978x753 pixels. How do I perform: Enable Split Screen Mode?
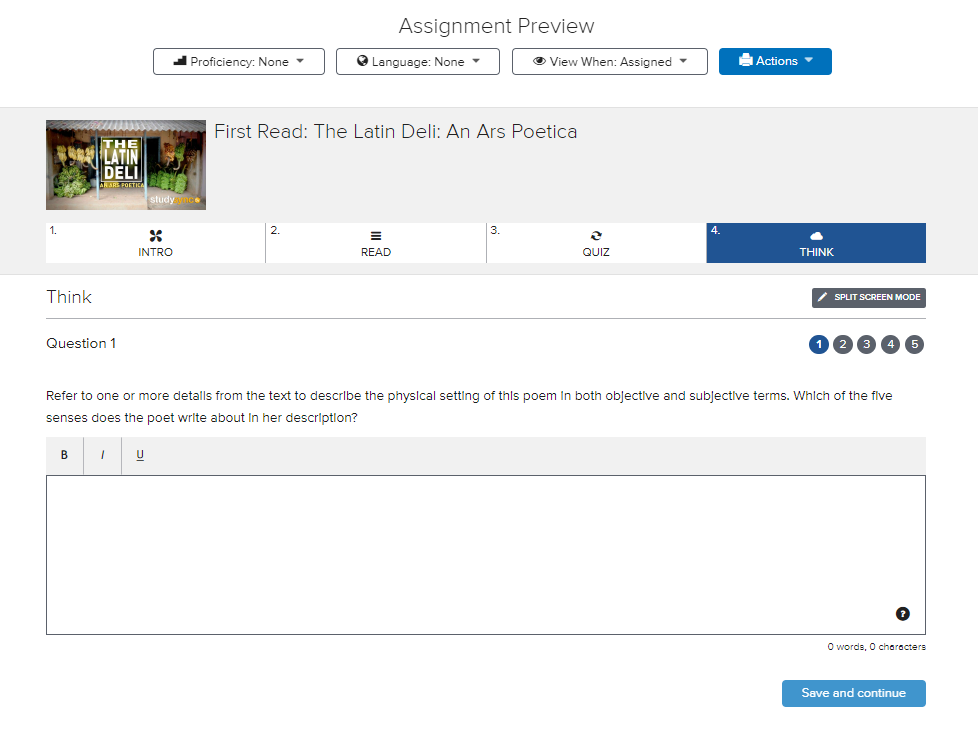coord(868,297)
